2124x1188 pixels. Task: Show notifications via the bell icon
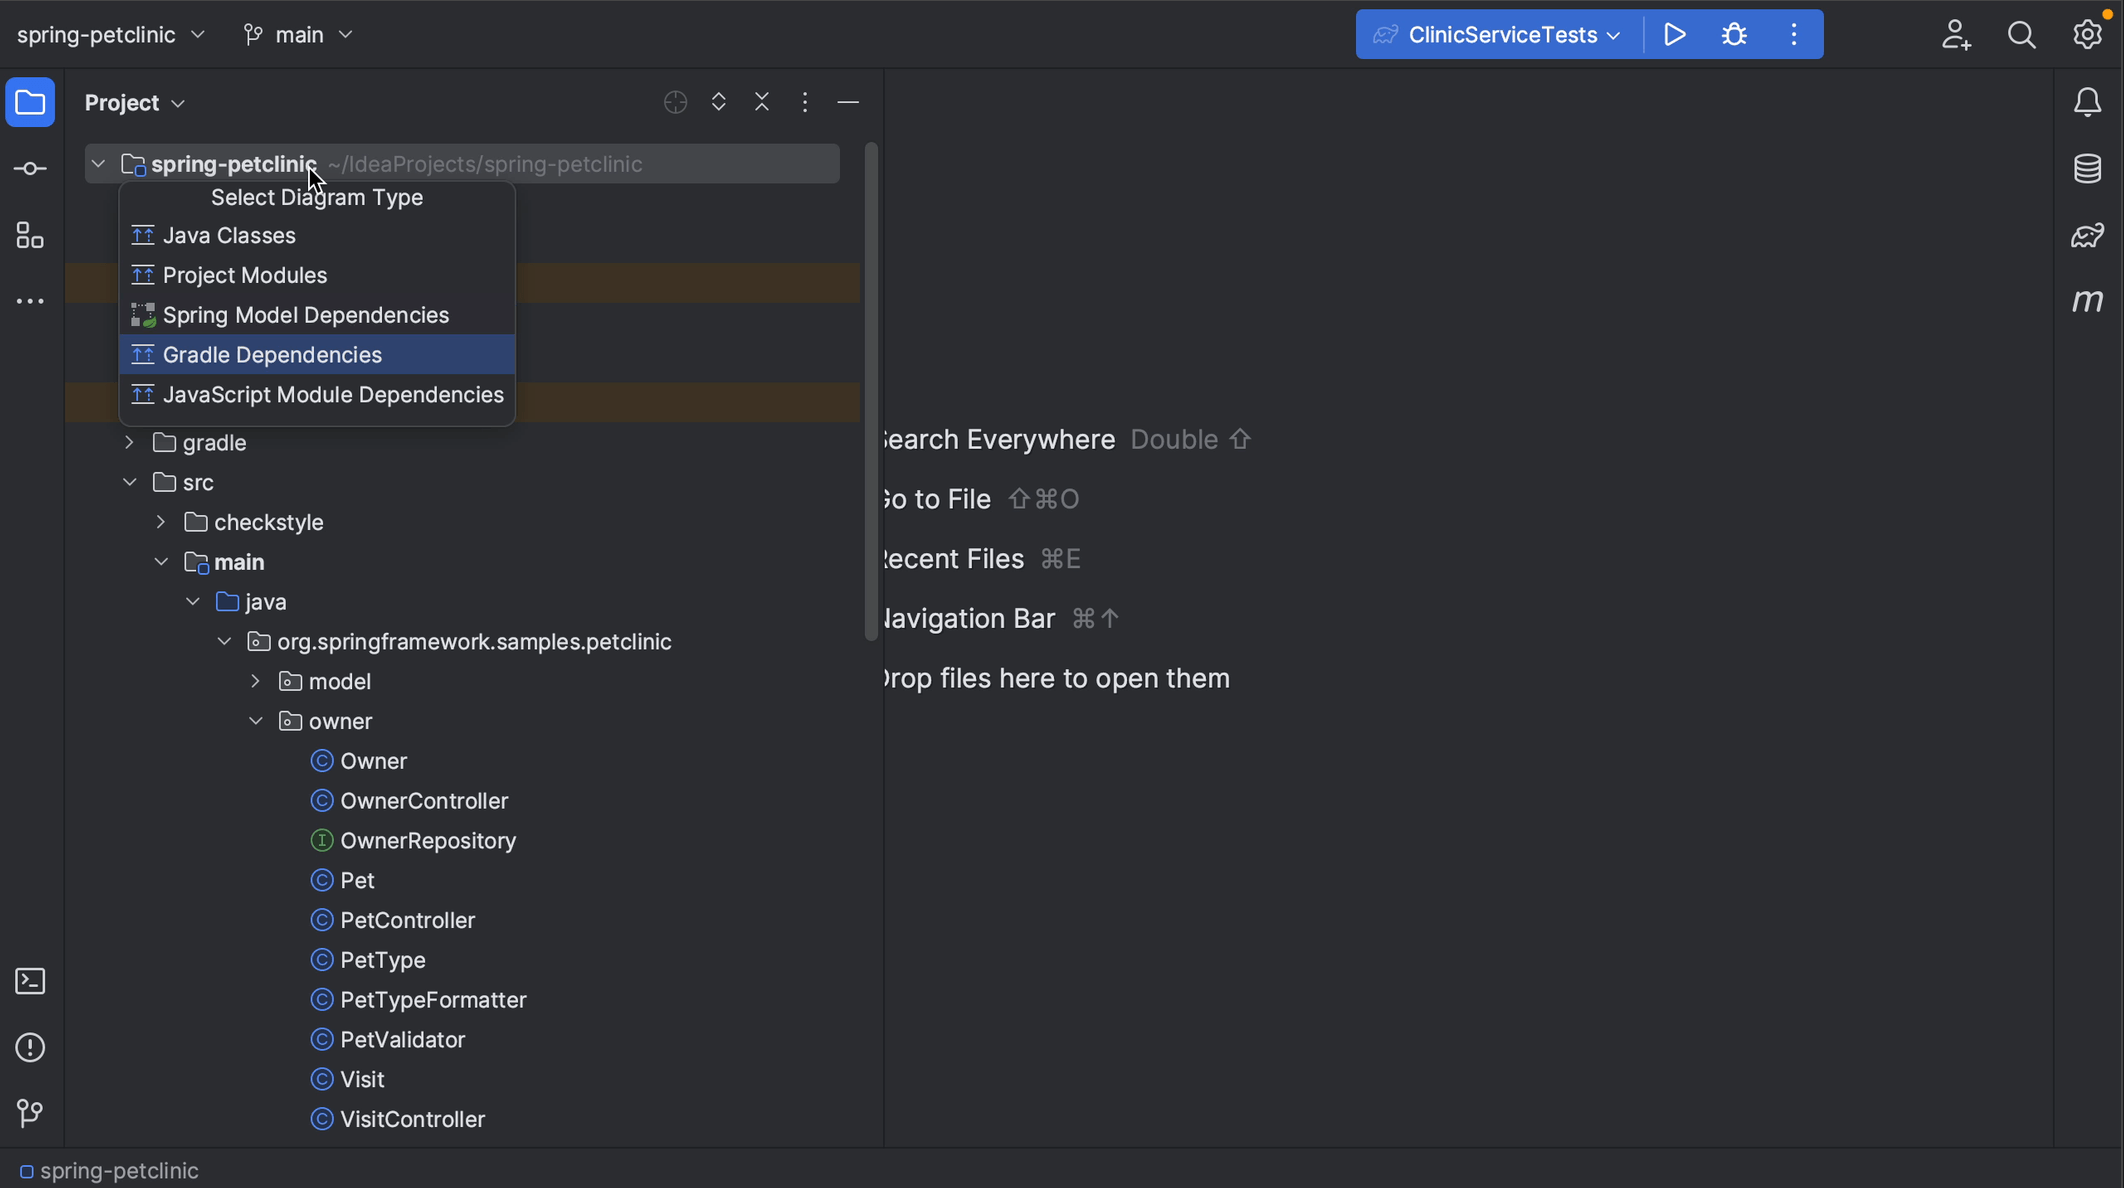[2088, 101]
